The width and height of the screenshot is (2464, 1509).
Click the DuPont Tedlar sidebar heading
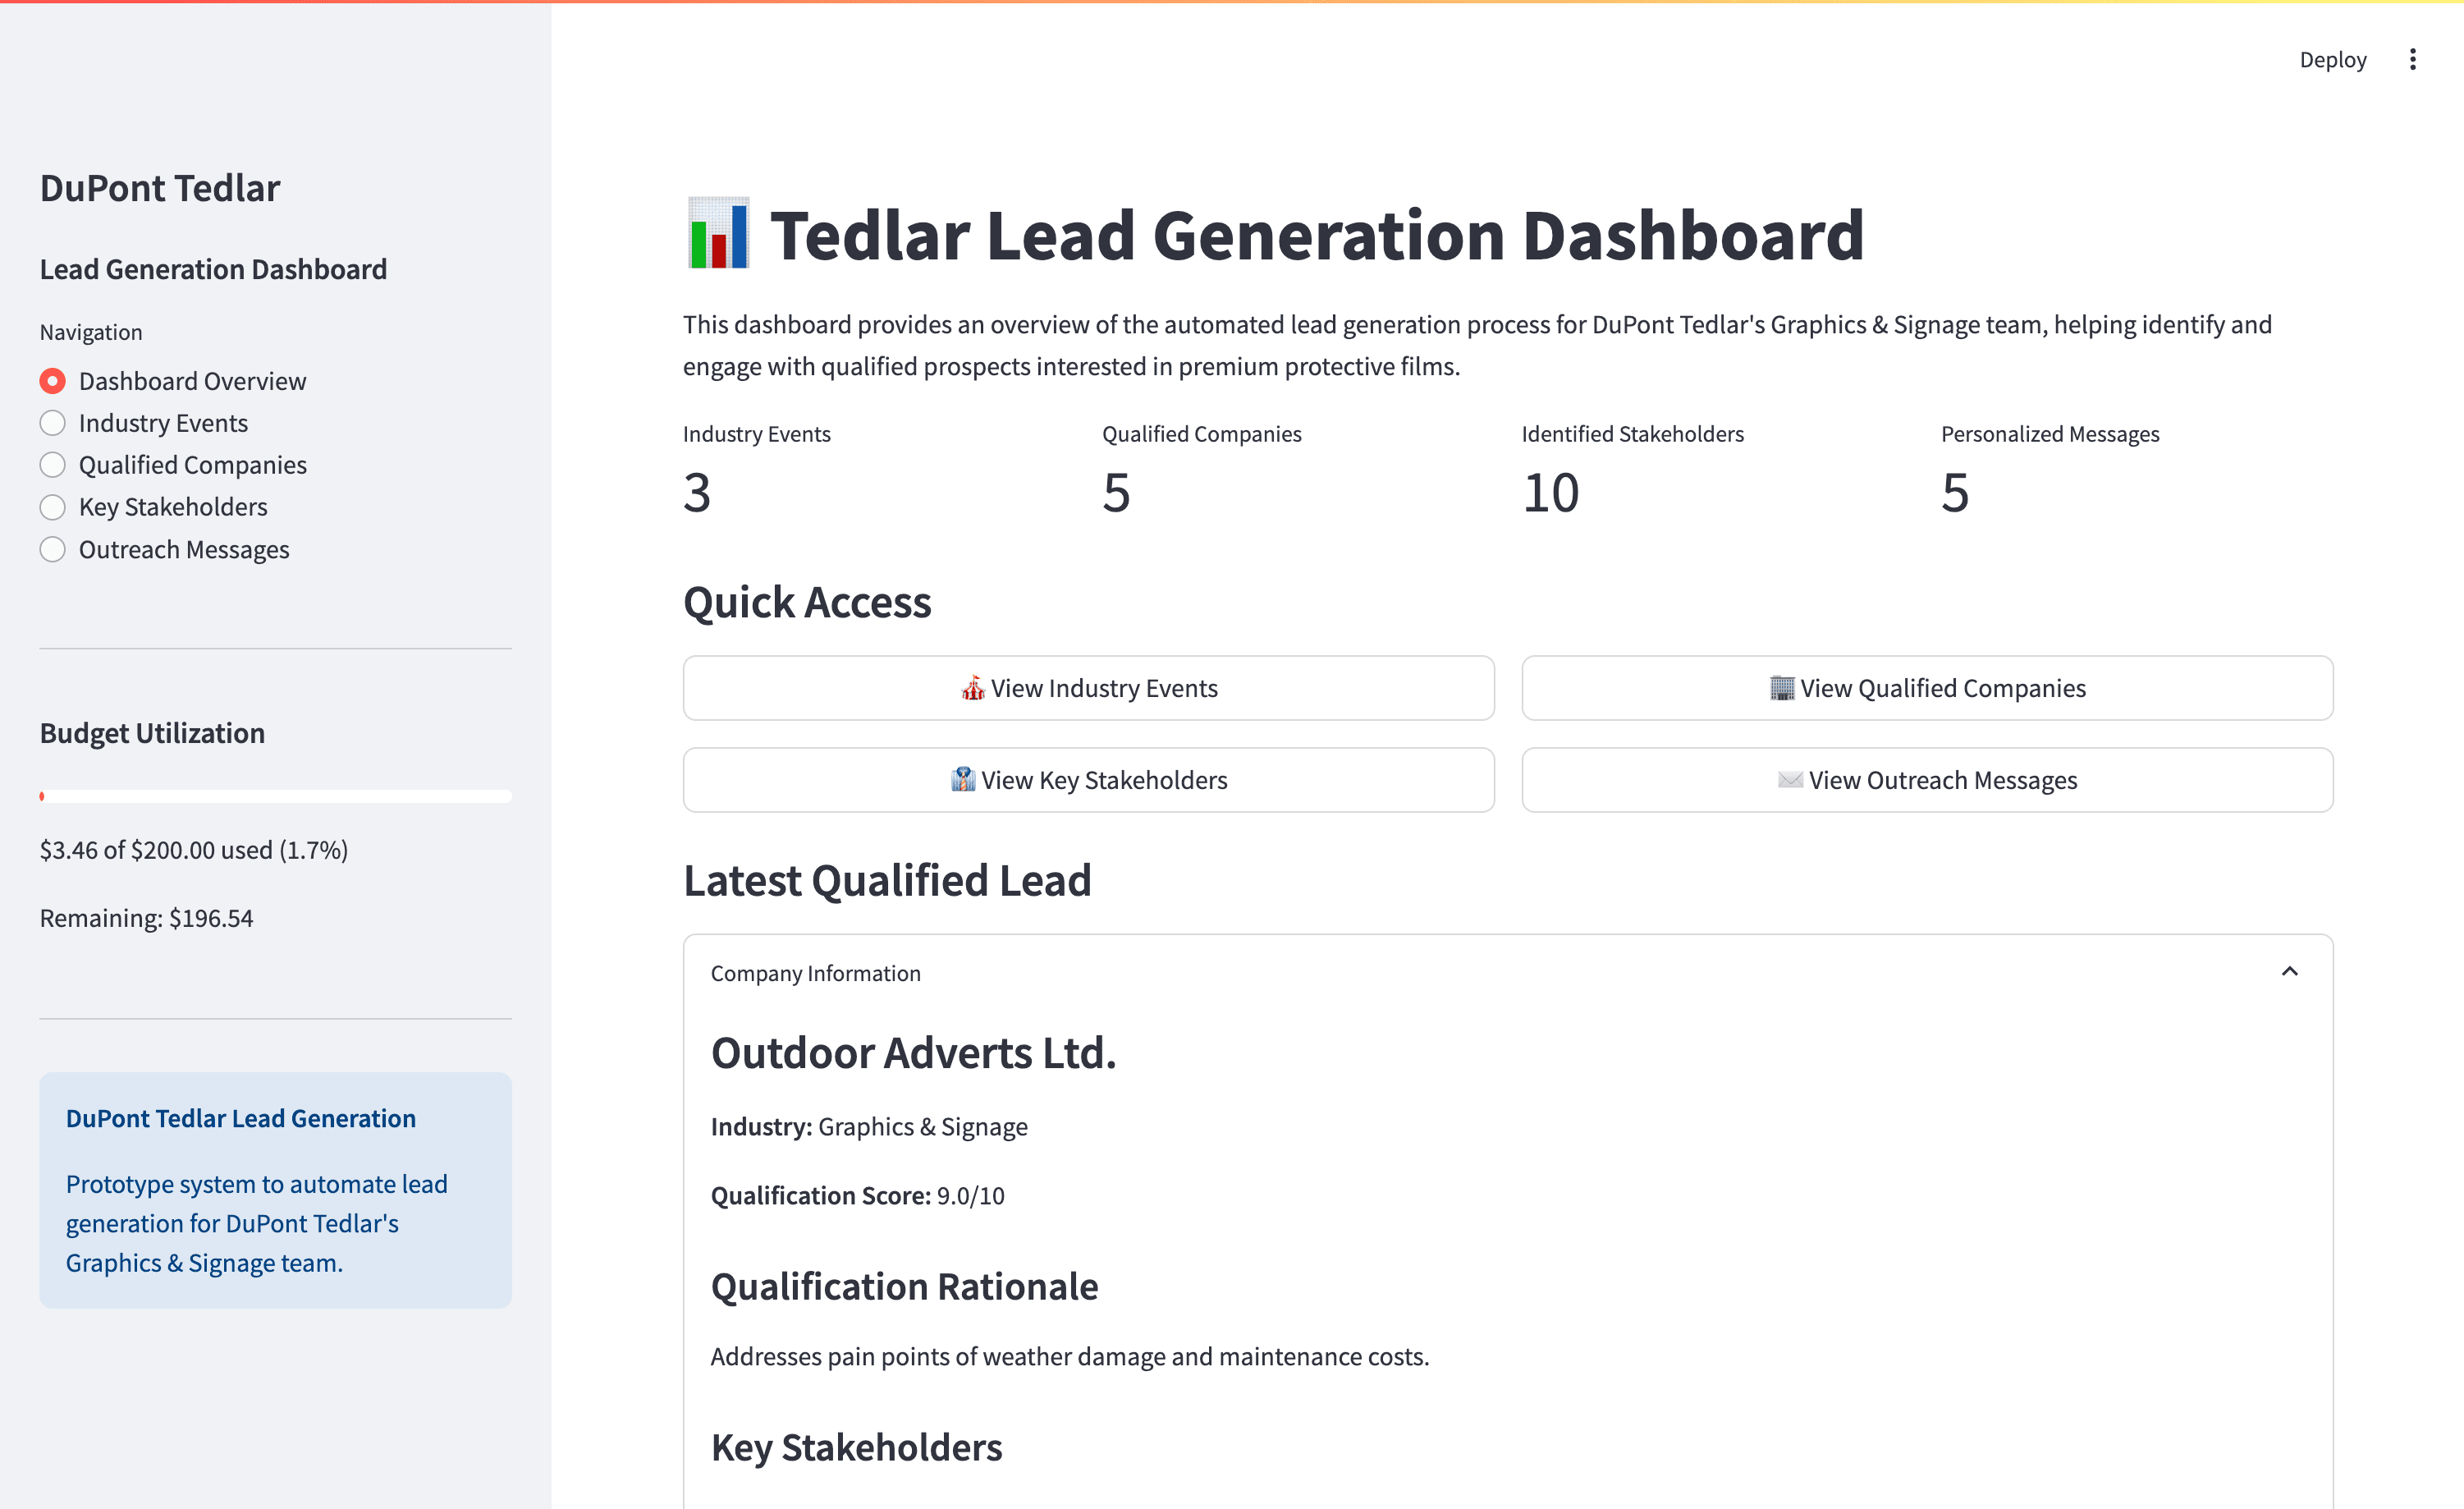point(160,187)
